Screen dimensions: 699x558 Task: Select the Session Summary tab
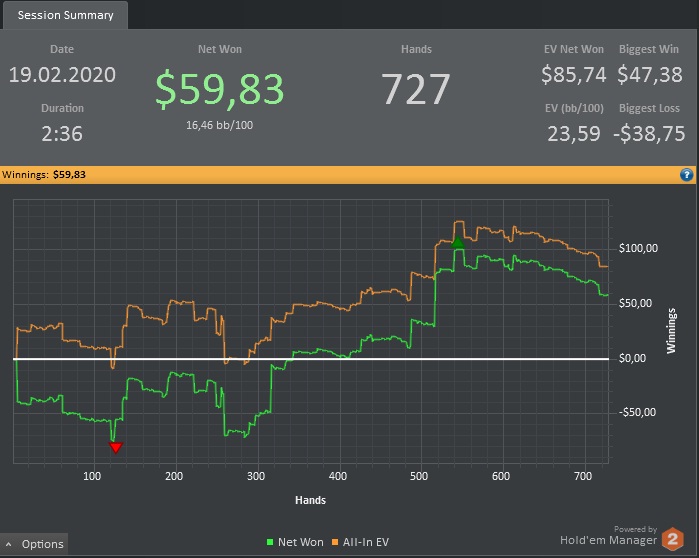(66, 15)
